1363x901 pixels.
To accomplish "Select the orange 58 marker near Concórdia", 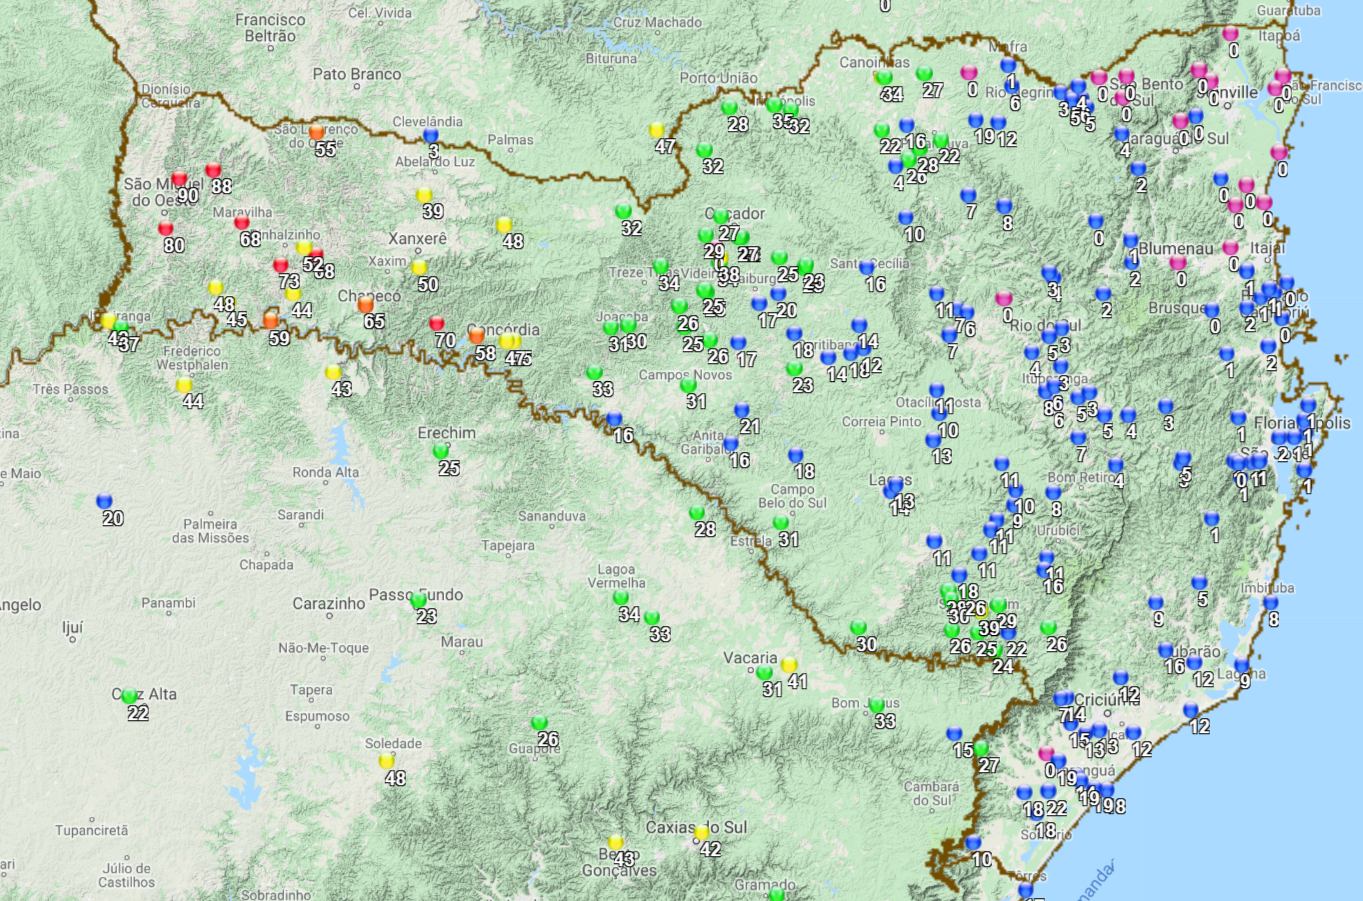I will pos(477,336).
